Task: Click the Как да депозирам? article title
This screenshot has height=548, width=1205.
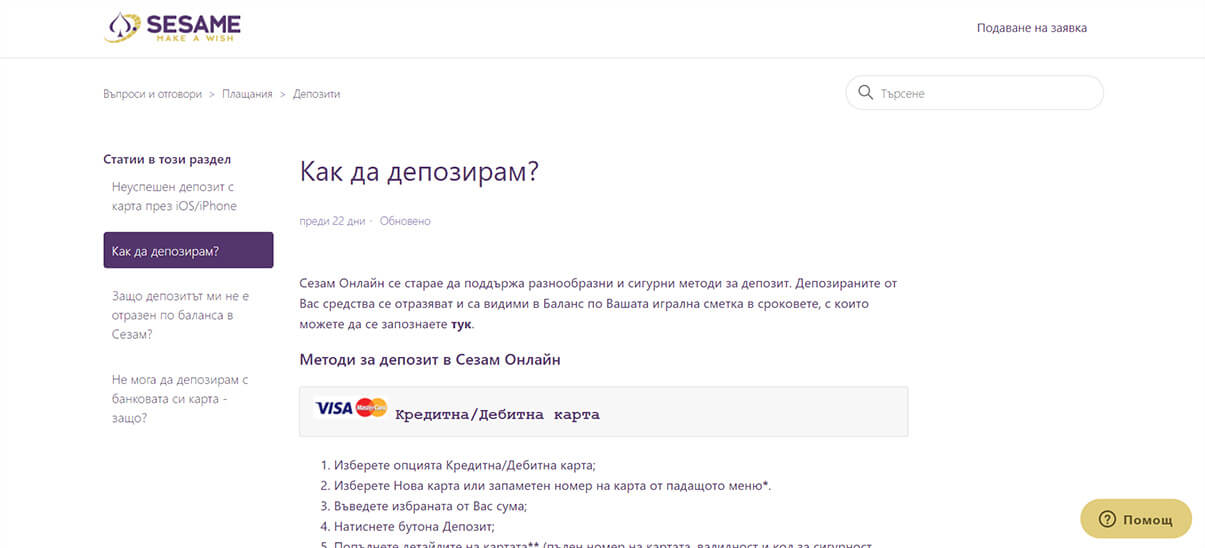Action: click(419, 171)
